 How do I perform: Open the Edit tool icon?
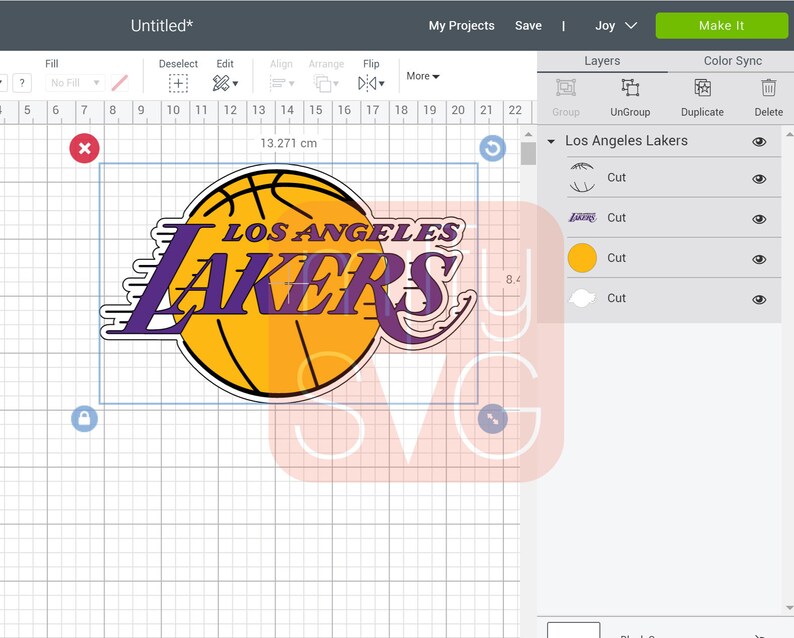pyautogui.click(x=221, y=83)
